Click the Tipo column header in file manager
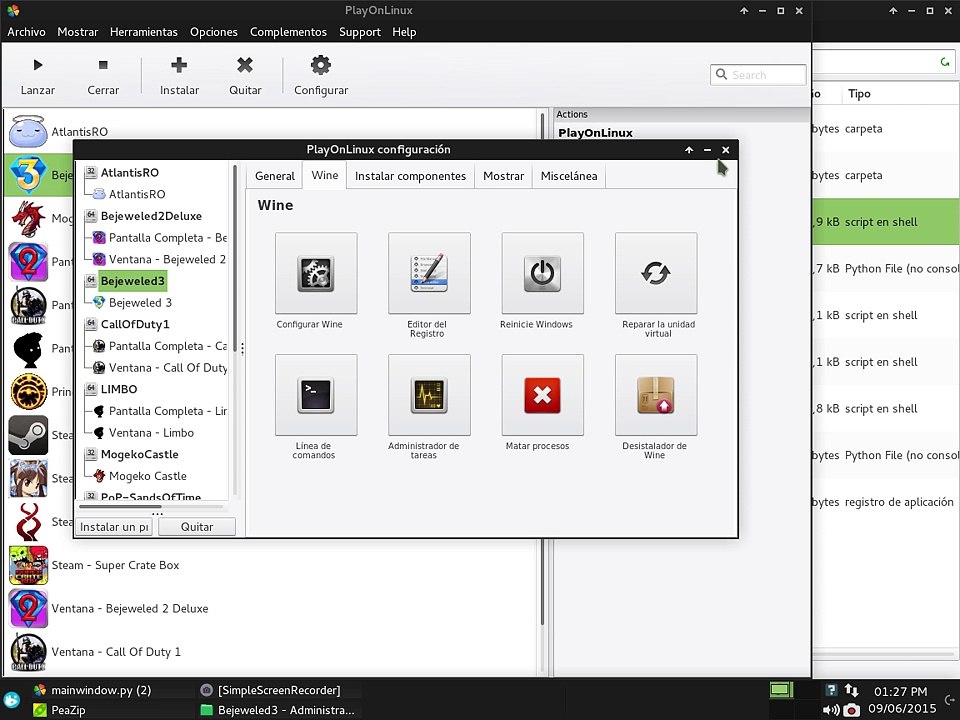Screen dimensions: 960x720 [859, 94]
